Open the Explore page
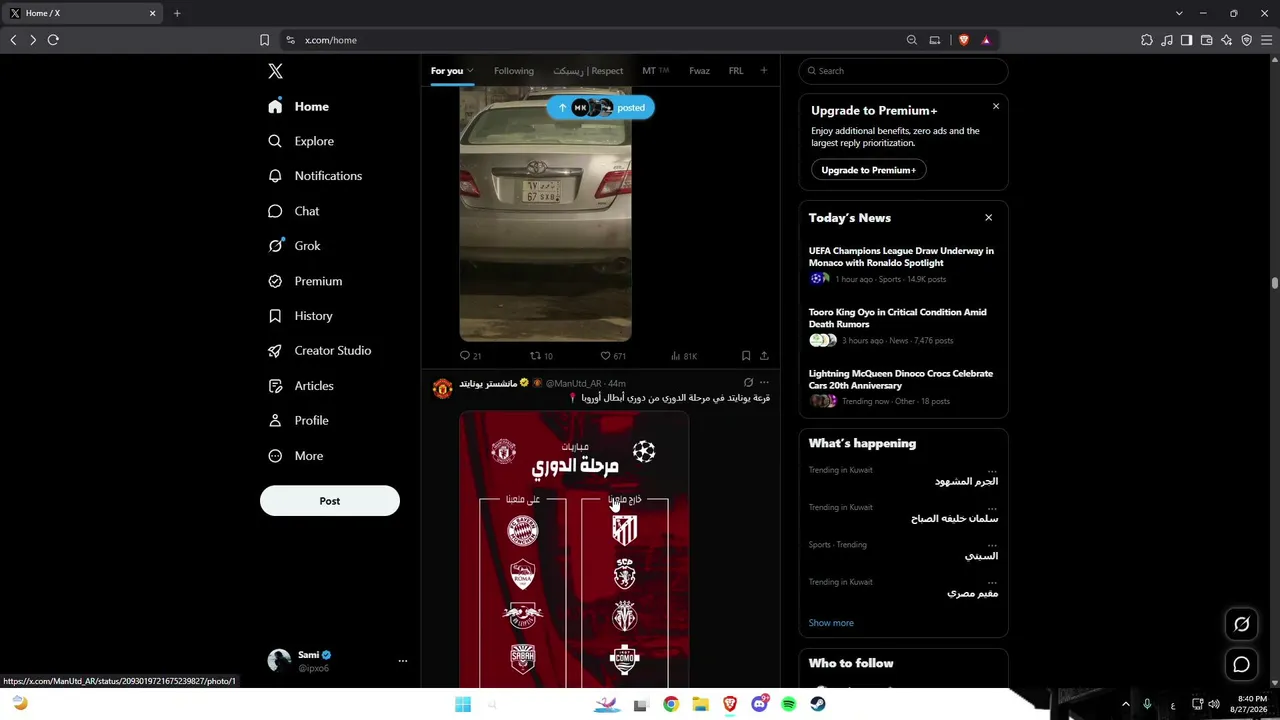This screenshot has width=1280, height=720. [301, 141]
